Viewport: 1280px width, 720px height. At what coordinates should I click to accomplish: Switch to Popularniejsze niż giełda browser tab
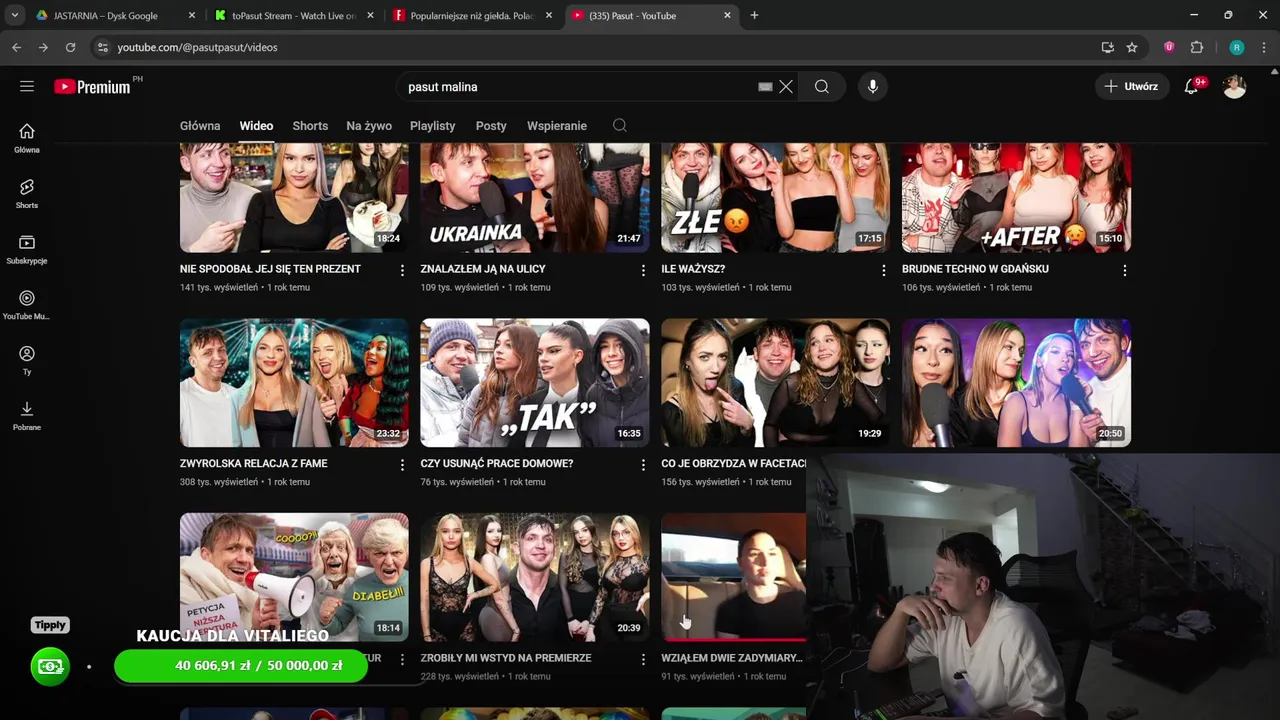(472, 15)
